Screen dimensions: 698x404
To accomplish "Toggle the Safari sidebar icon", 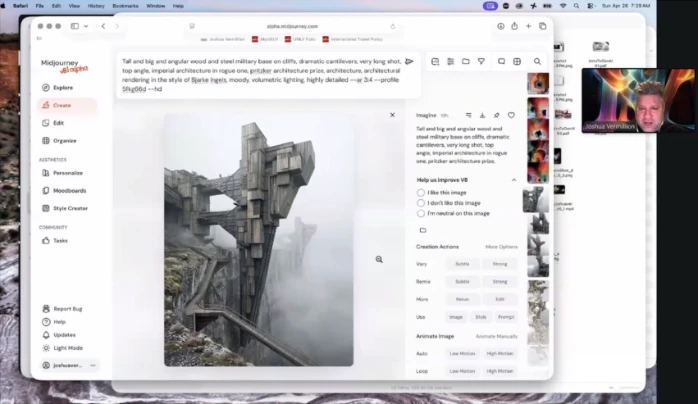I will (75, 26).
